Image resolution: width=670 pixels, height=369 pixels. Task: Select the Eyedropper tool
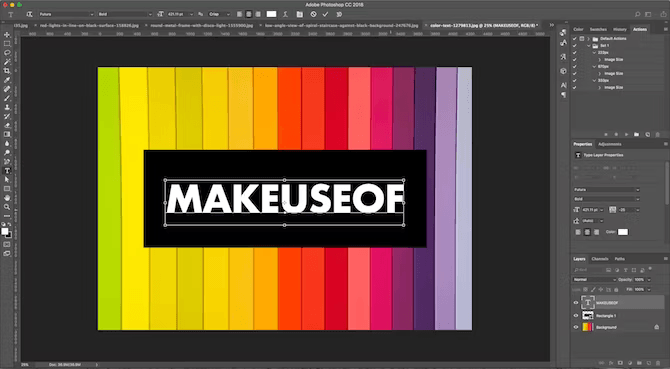point(7,80)
